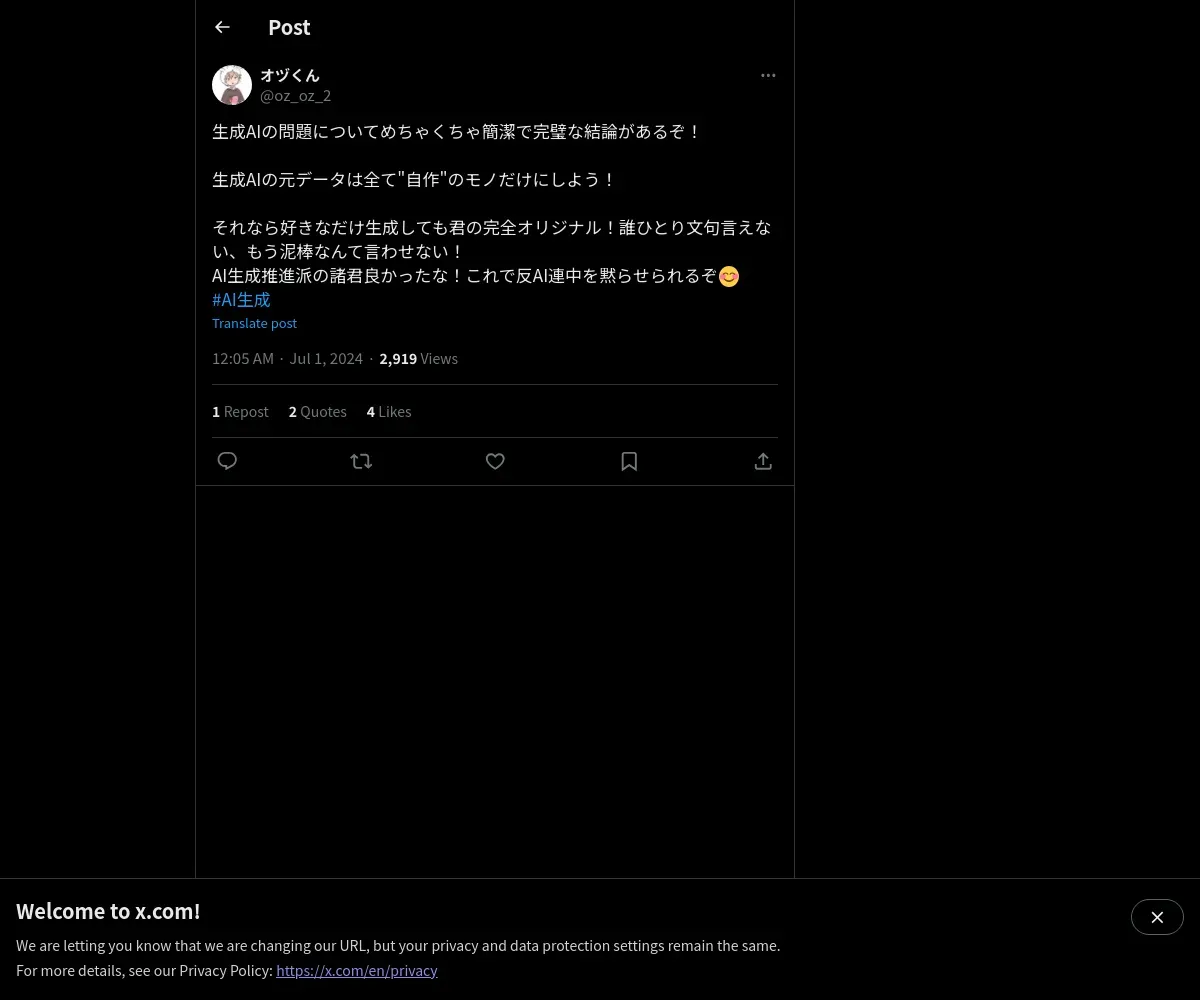Open the three-dot more options menu
This screenshot has height=1000, width=1200.
[x=768, y=75]
